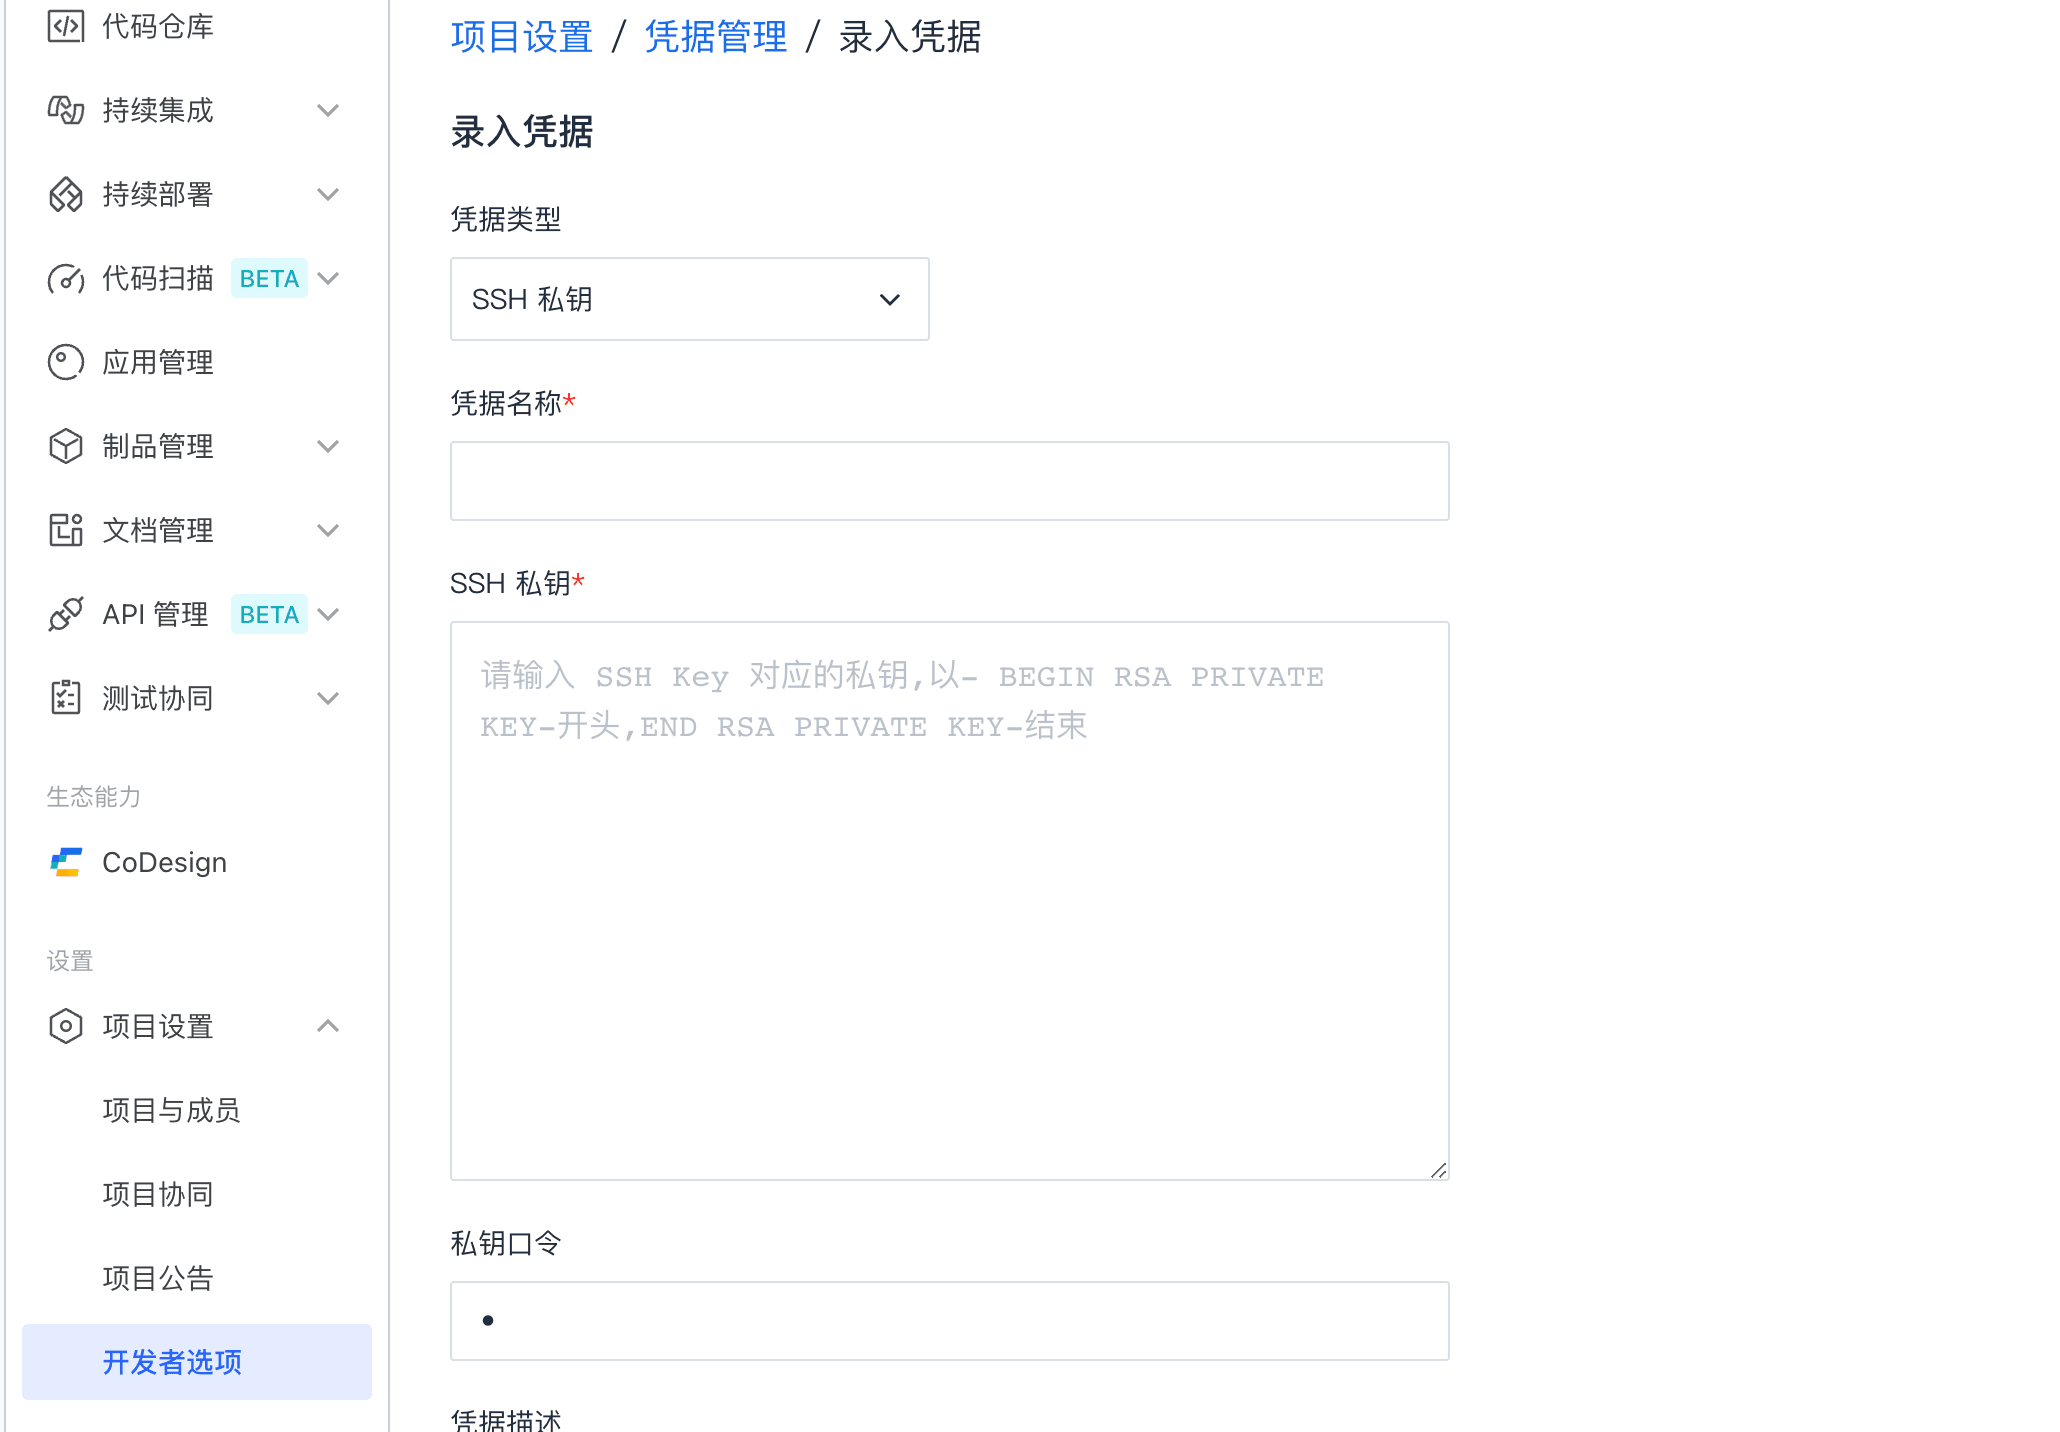
Task: Select 开发者选项 submenu item
Action: pyautogui.click(x=172, y=1362)
